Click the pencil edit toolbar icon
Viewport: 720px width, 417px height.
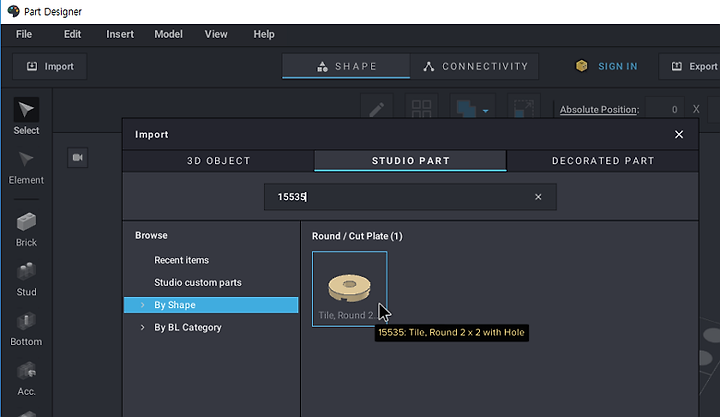click(377, 109)
